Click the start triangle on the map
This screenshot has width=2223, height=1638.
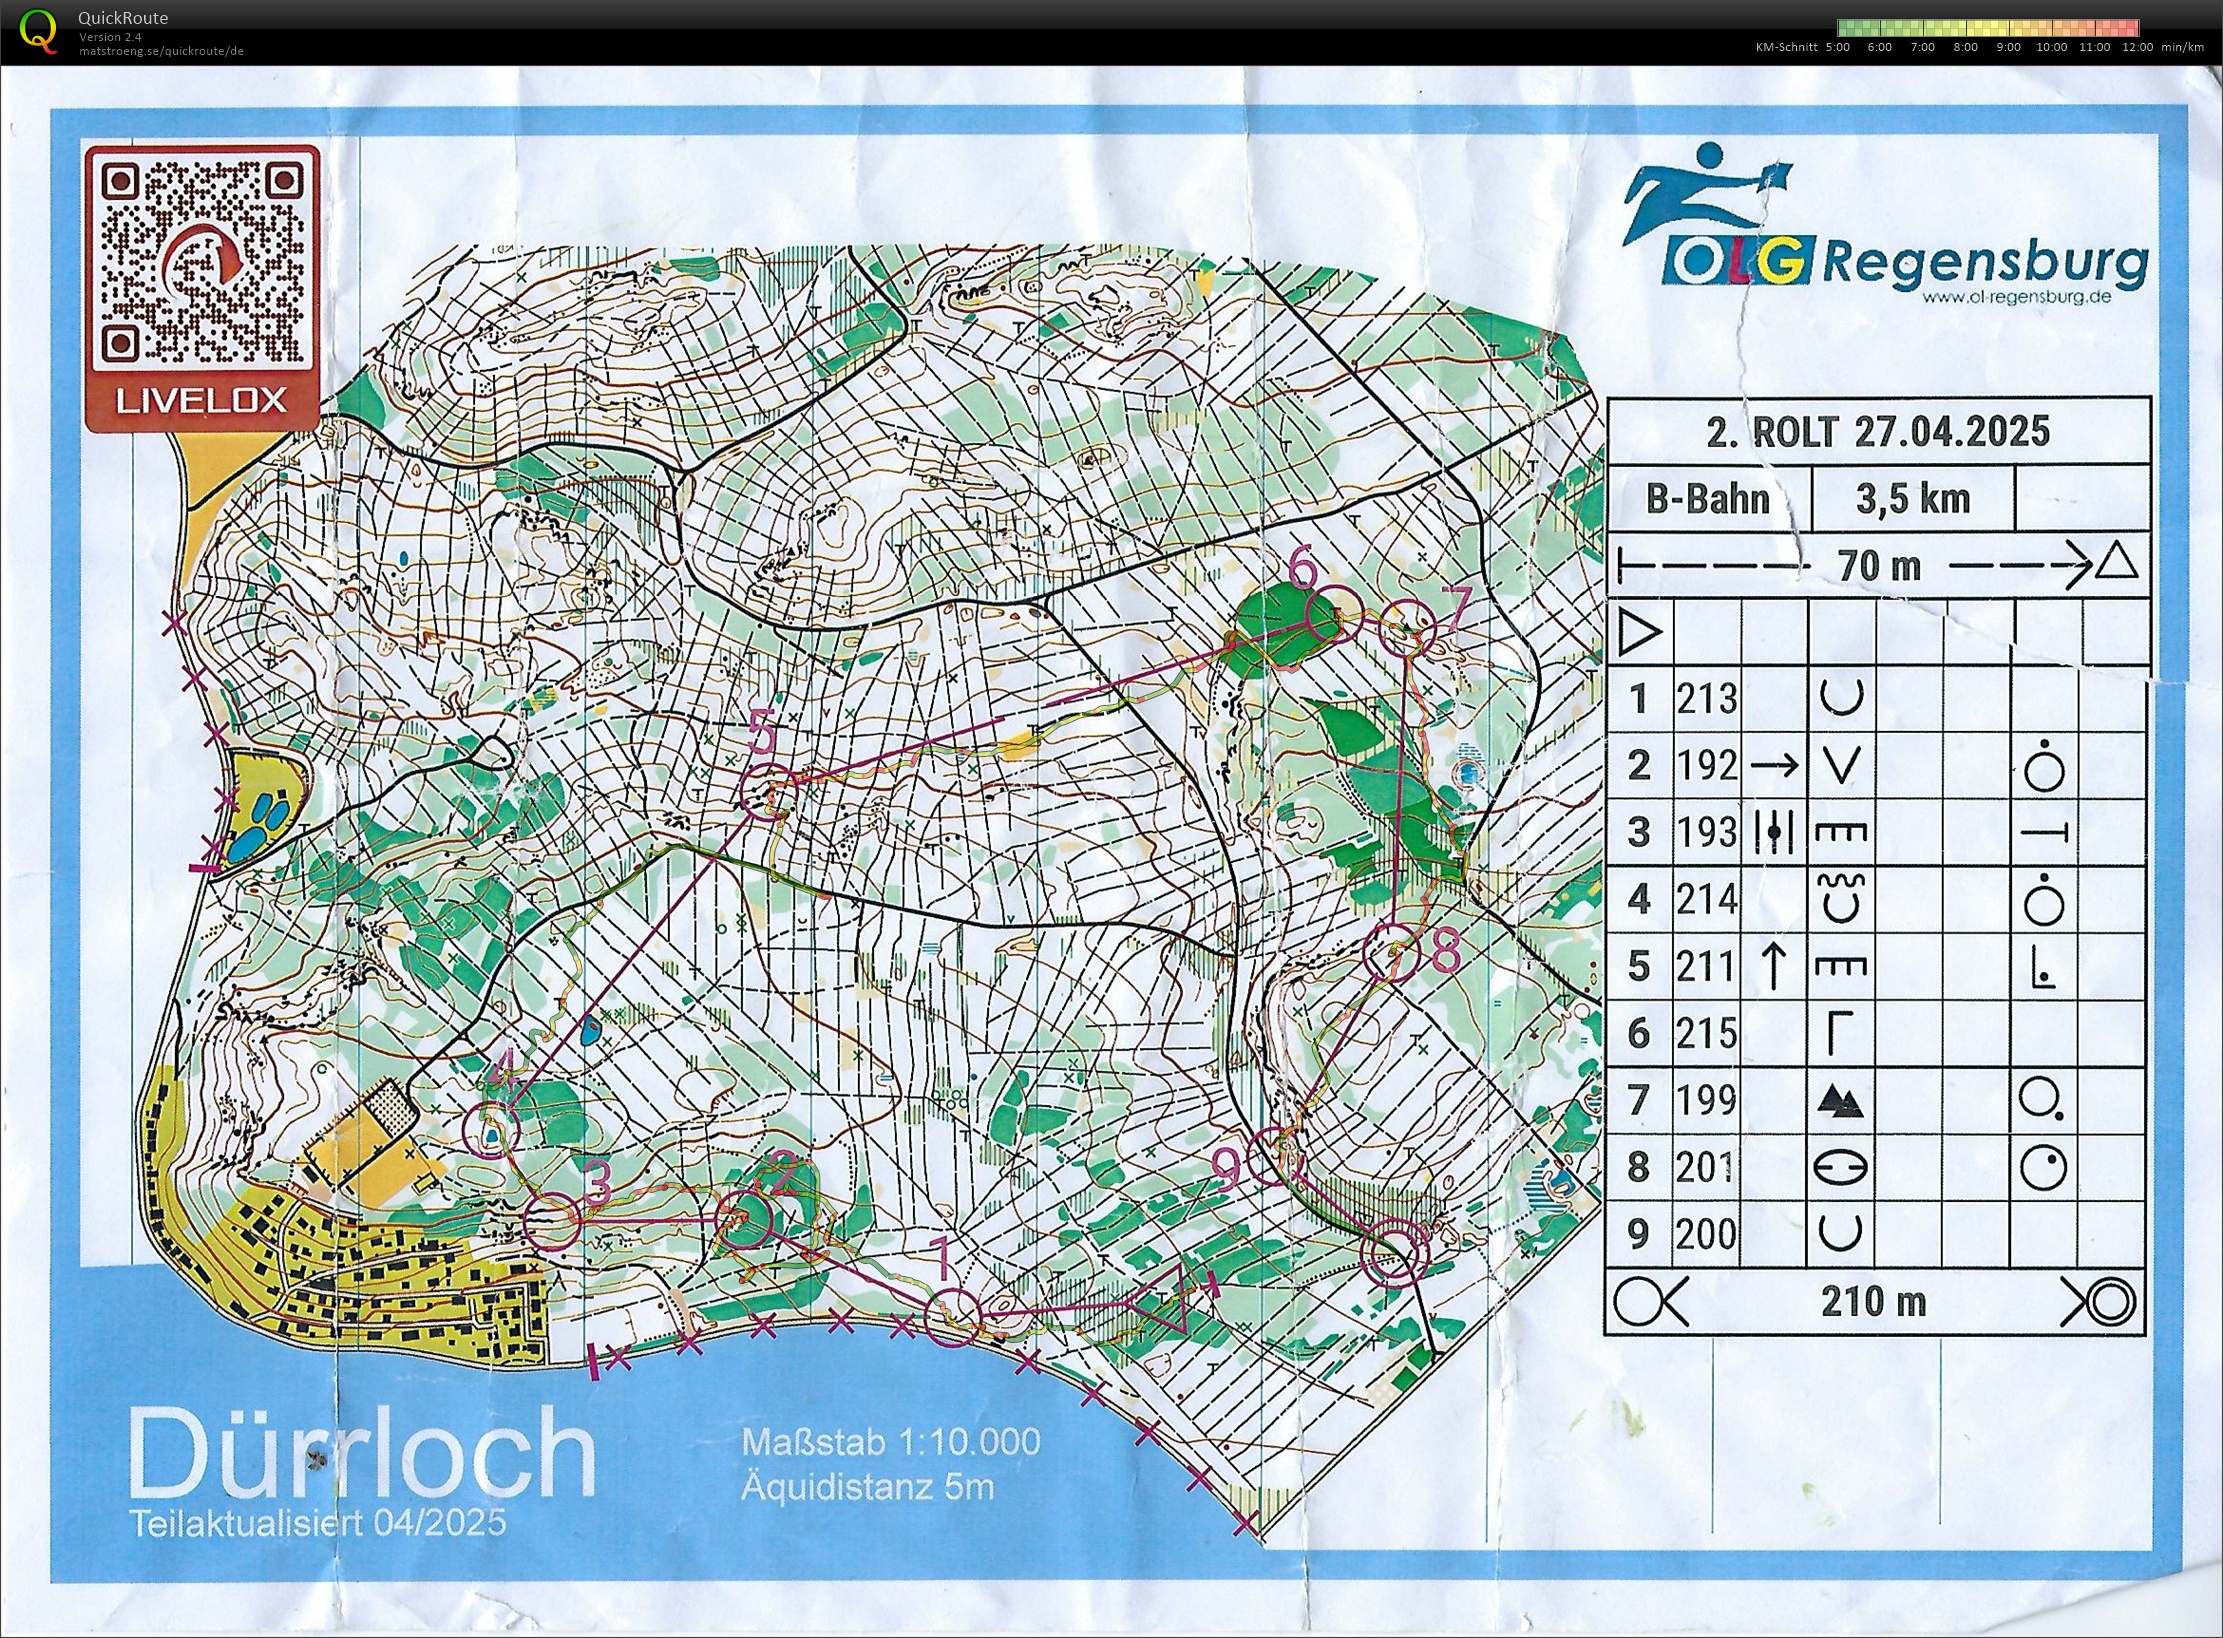[x=1162, y=1302]
